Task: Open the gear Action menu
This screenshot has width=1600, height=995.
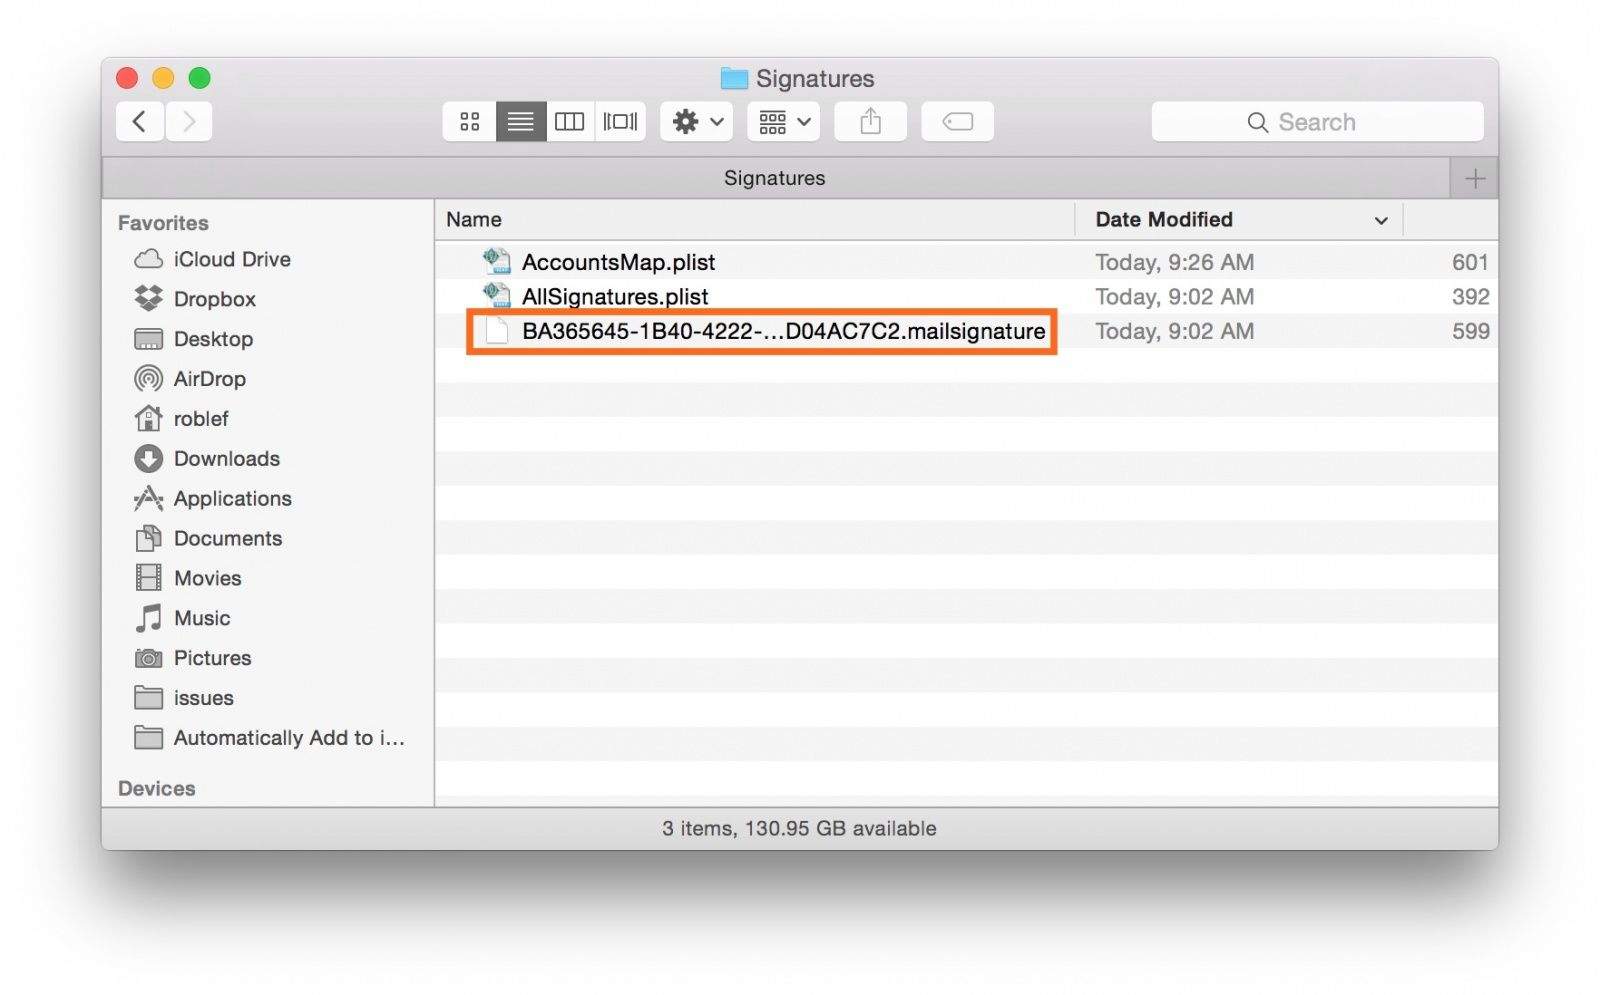Action: pyautogui.click(x=697, y=122)
